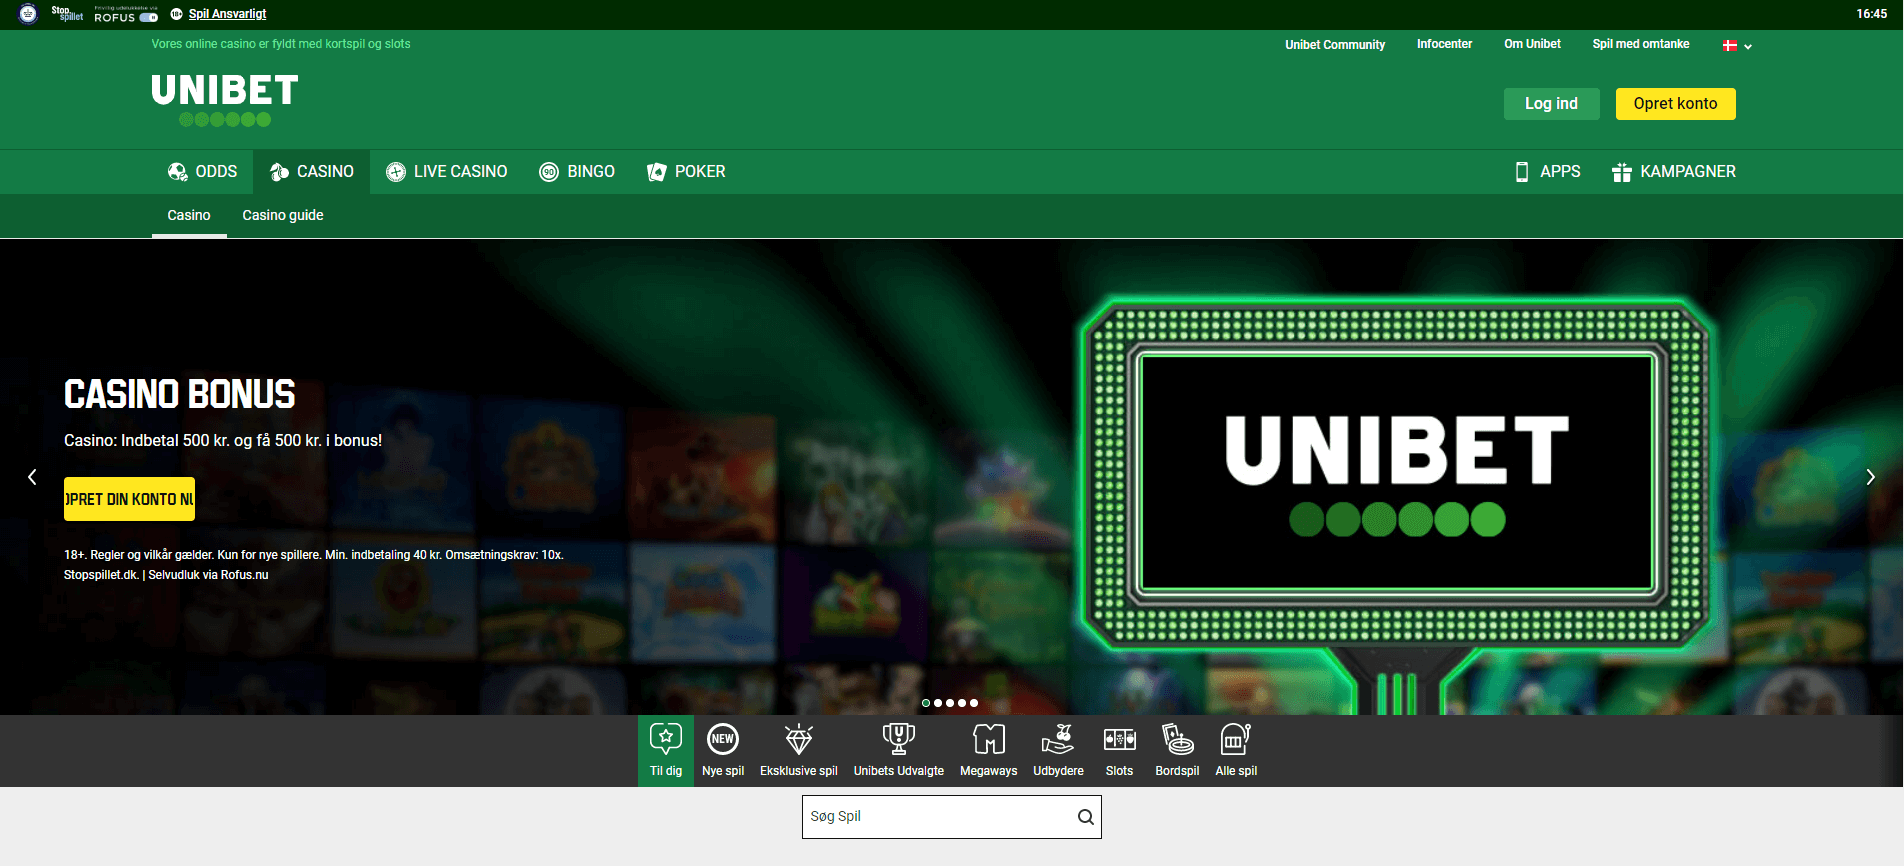1904x866 pixels.
Task: Go to previous banner slide arrow
Action: [x=32, y=477]
